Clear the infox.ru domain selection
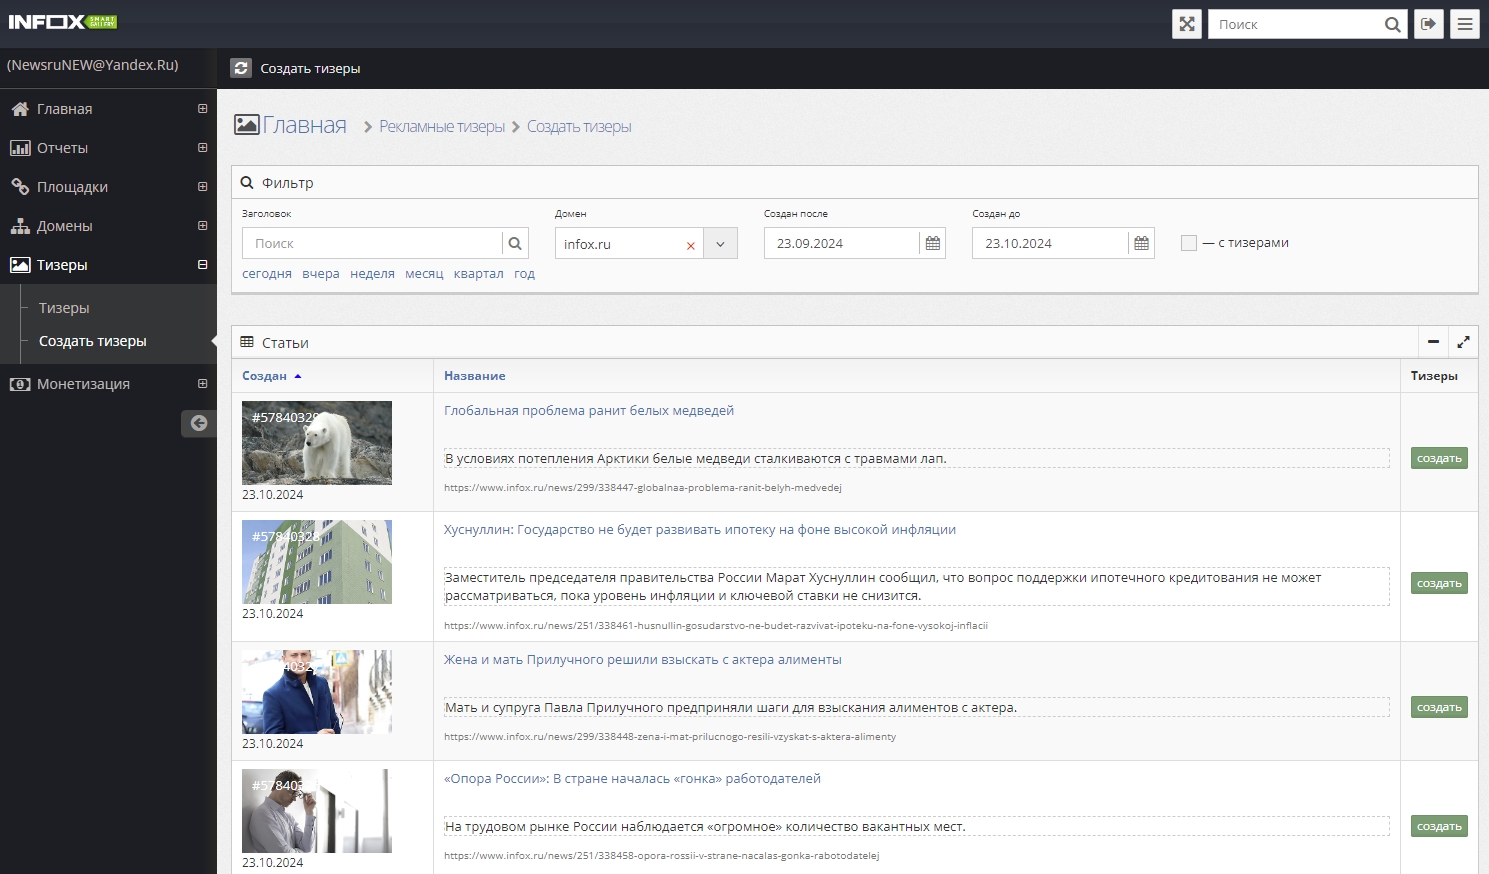The image size is (1489, 874). (690, 245)
